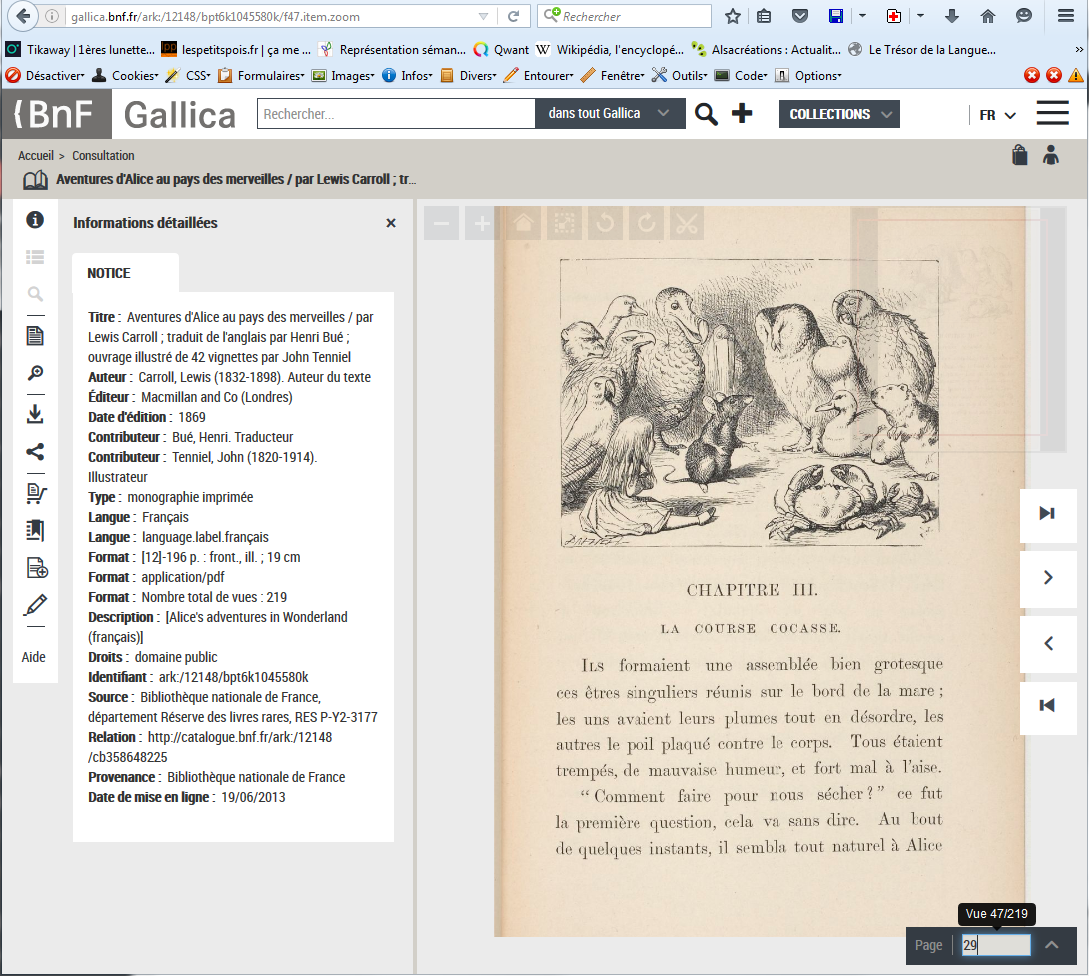
Task: Zoom in with the plus viewer button
Action: 482,223
